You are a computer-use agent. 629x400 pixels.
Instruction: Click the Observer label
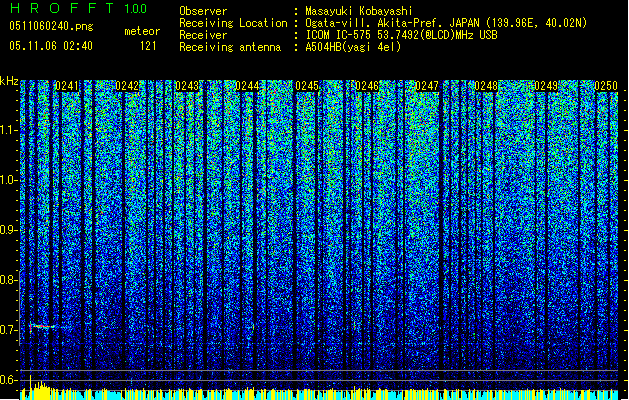(203, 11)
